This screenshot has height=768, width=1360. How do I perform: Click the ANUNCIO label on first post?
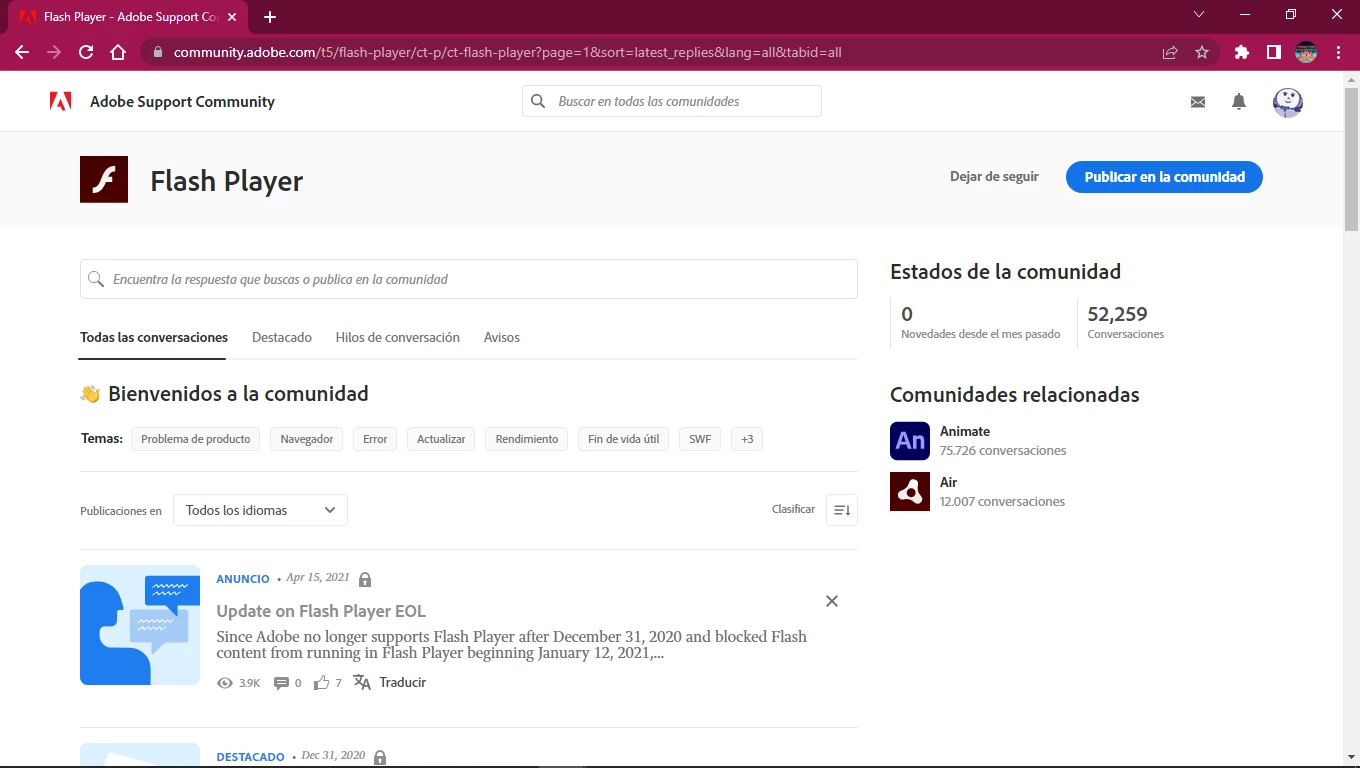tap(243, 579)
